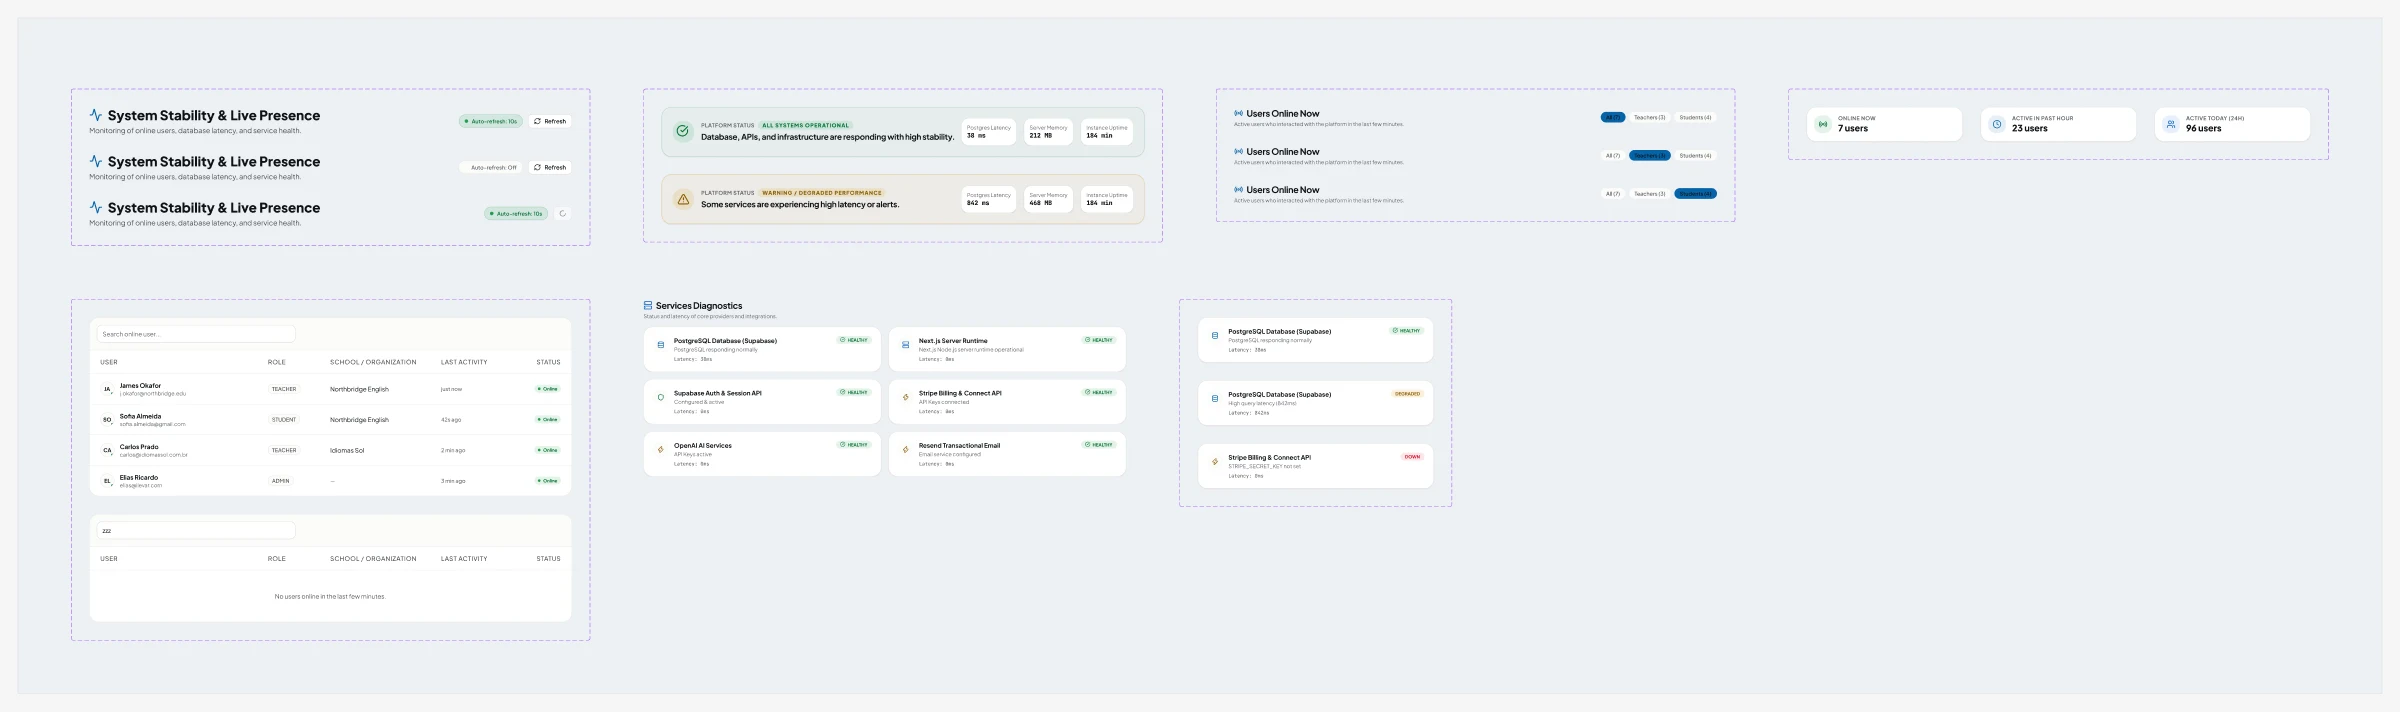Click Online status badge in James Okafor row

click(x=548, y=389)
